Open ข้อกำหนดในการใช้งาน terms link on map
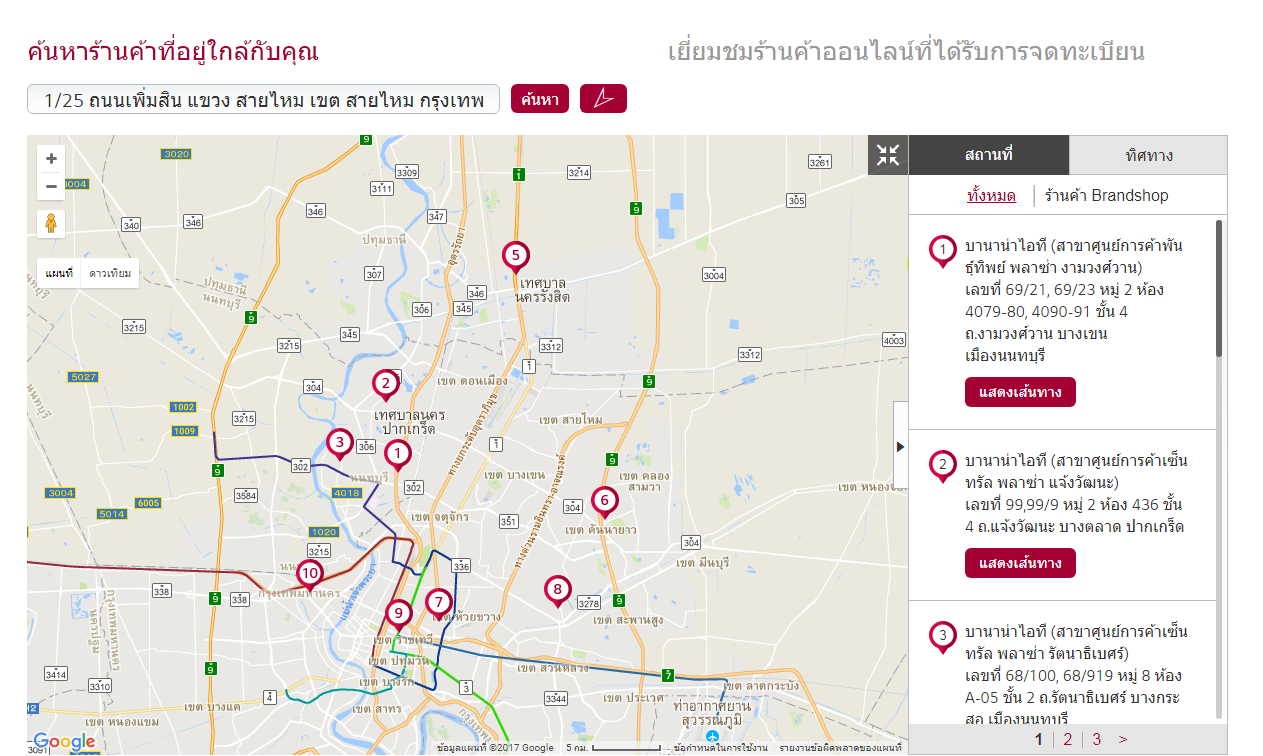The width and height of the screenshot is (1263, 756). coord(720,748)
